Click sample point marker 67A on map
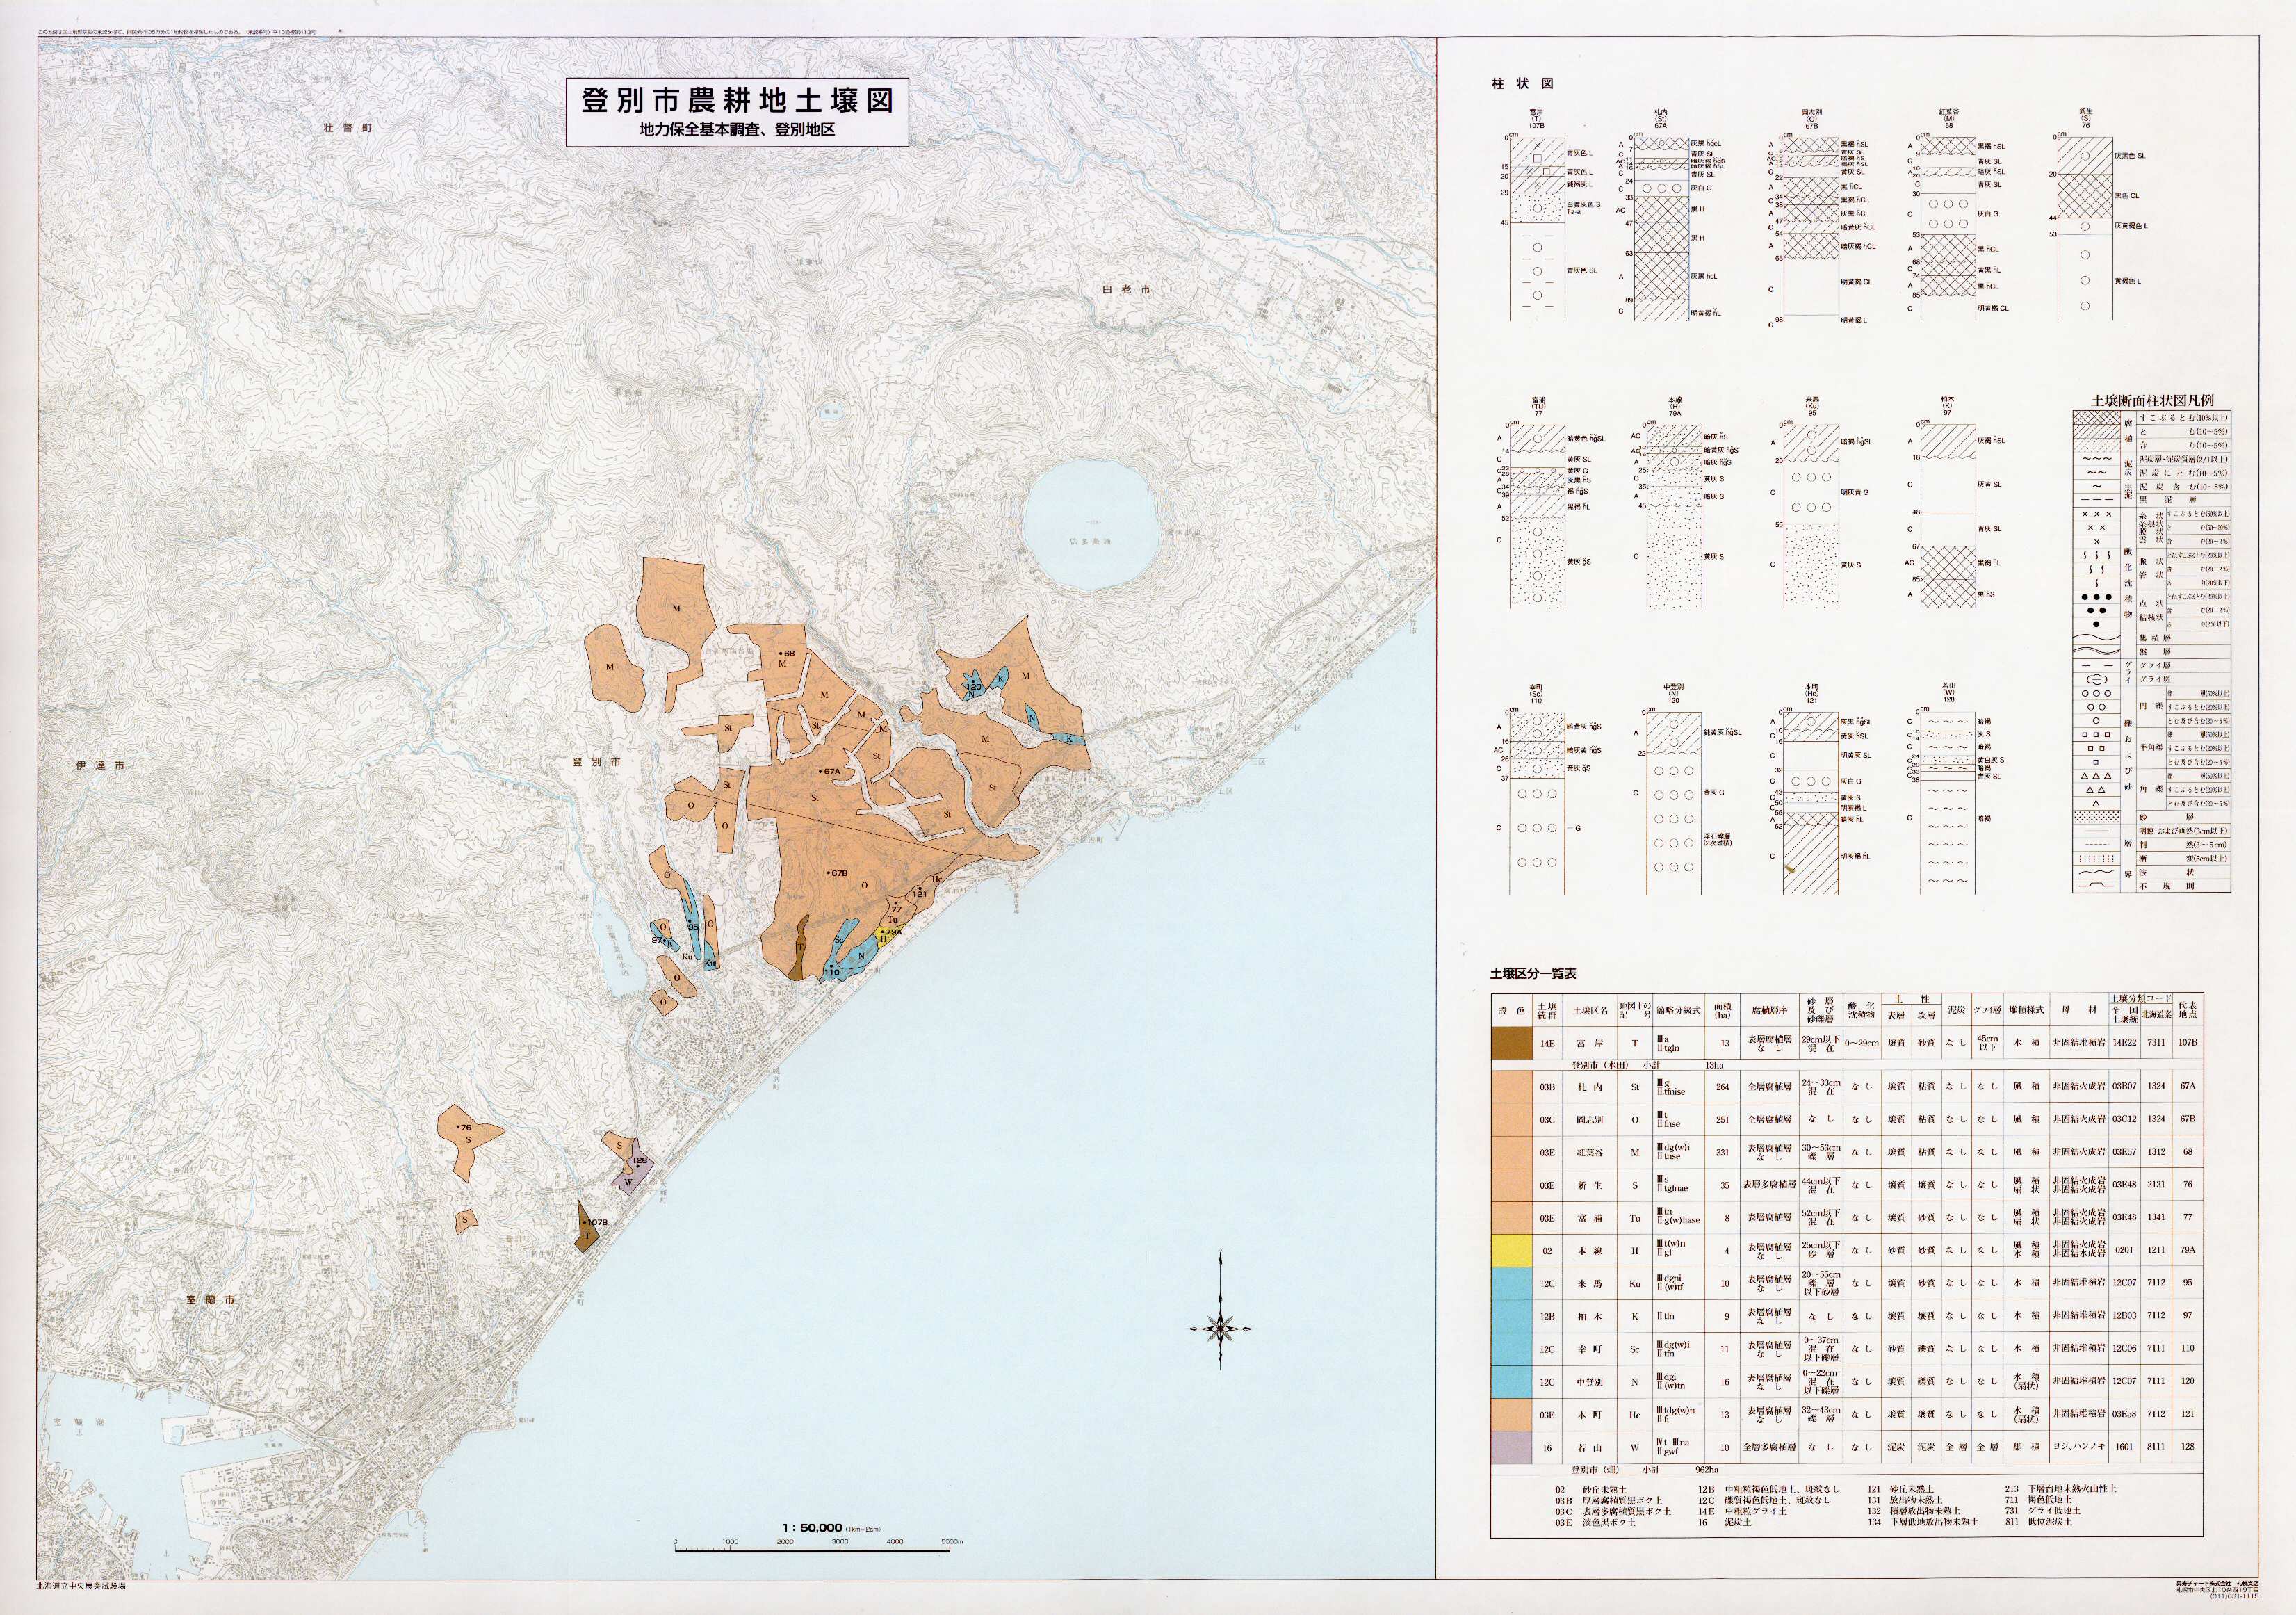This screenshot has height=1615, width=2296. pyautogui.click(x=827, y=772)
